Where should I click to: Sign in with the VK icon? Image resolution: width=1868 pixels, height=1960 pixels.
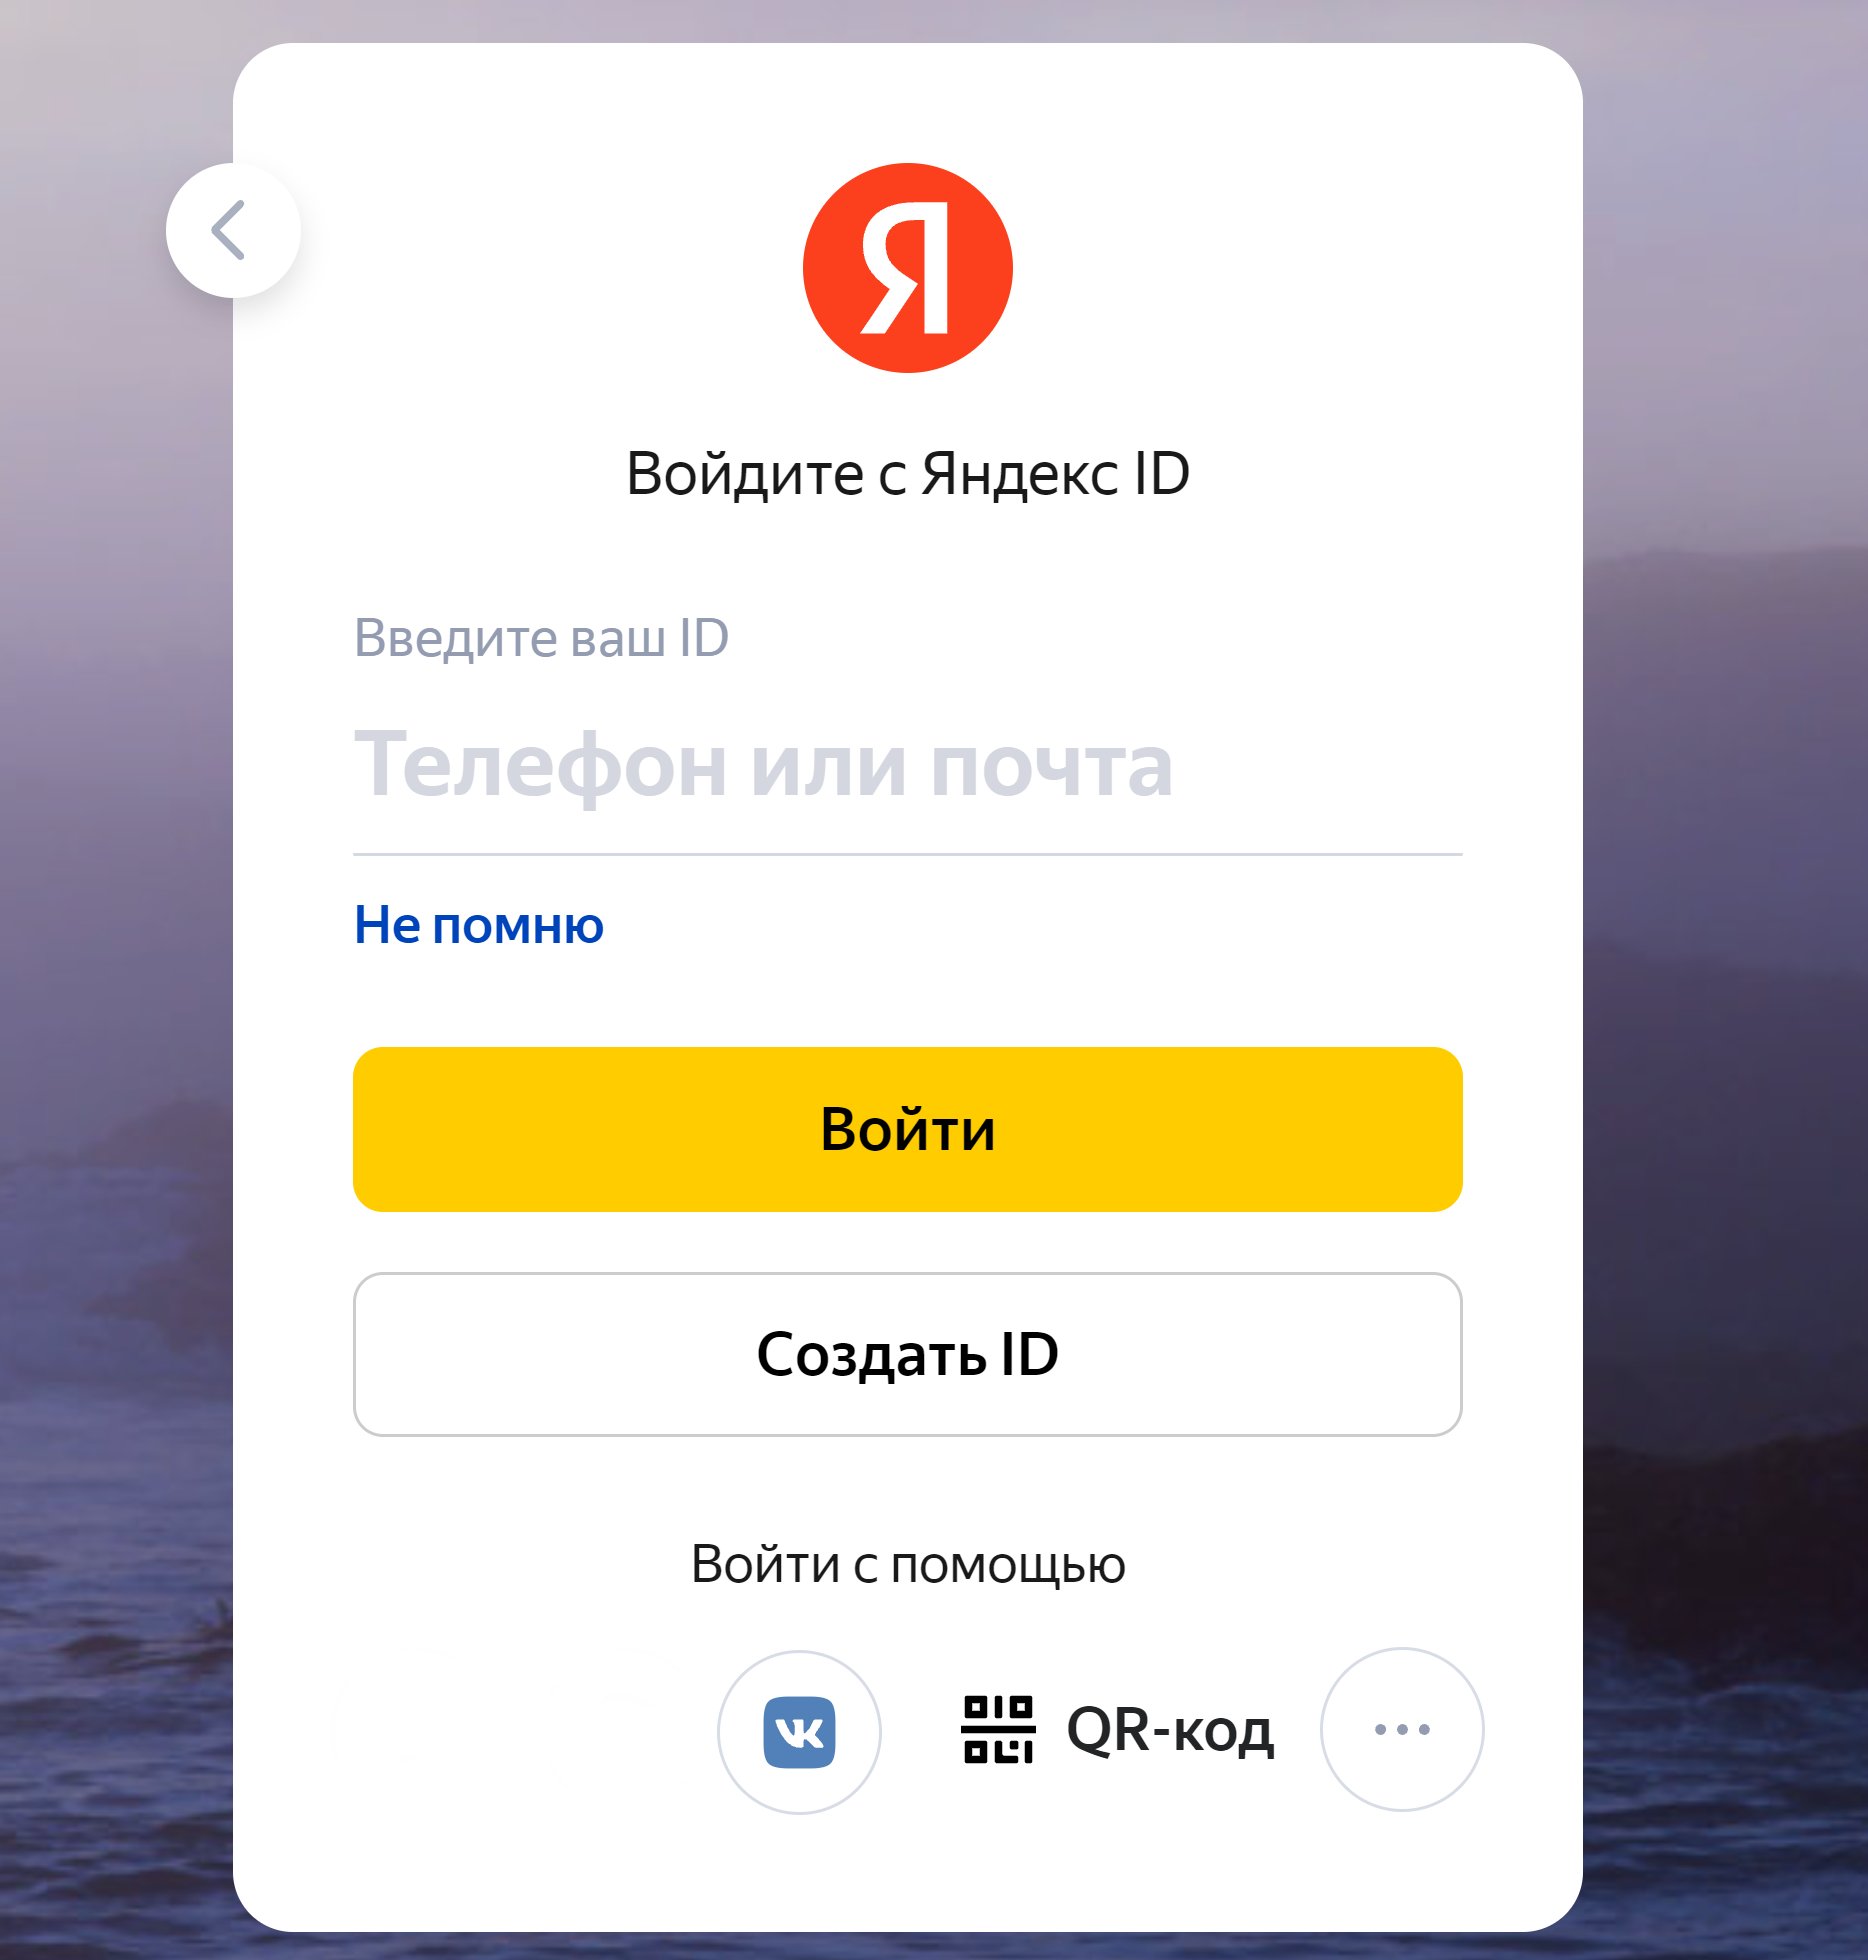coord(799,1731)
